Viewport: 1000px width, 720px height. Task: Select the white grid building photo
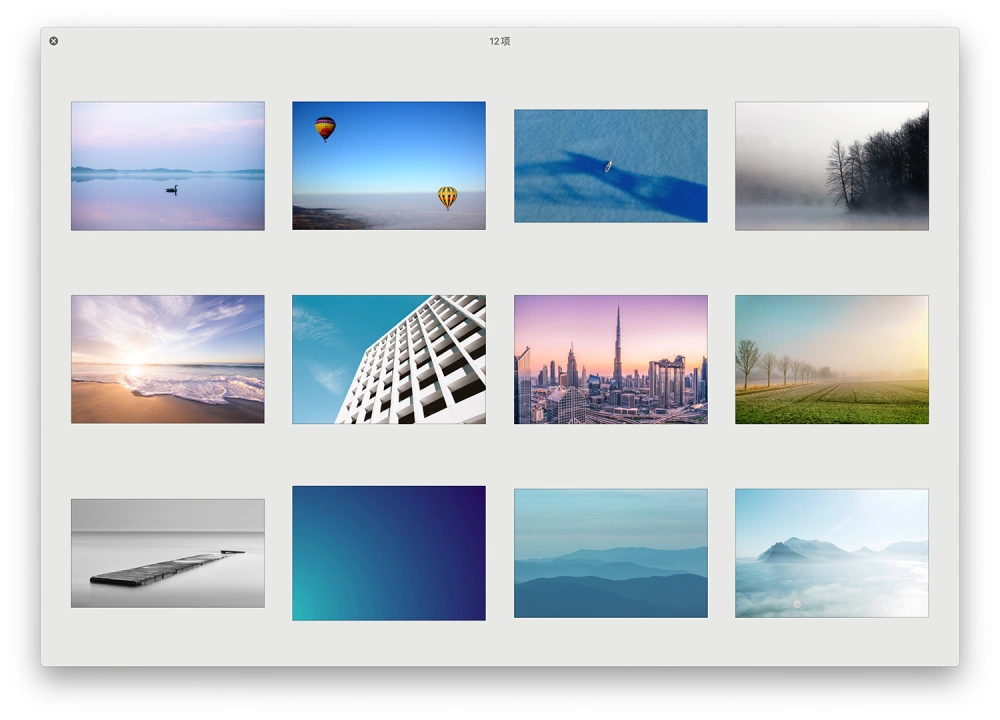click(x=389, y=359)
